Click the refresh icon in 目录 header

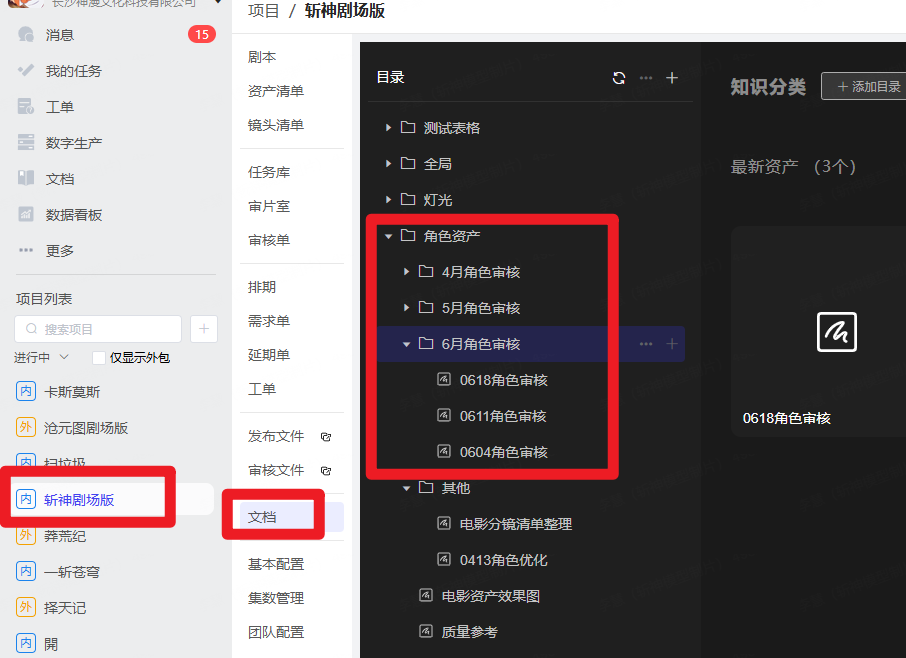(619, 78)
